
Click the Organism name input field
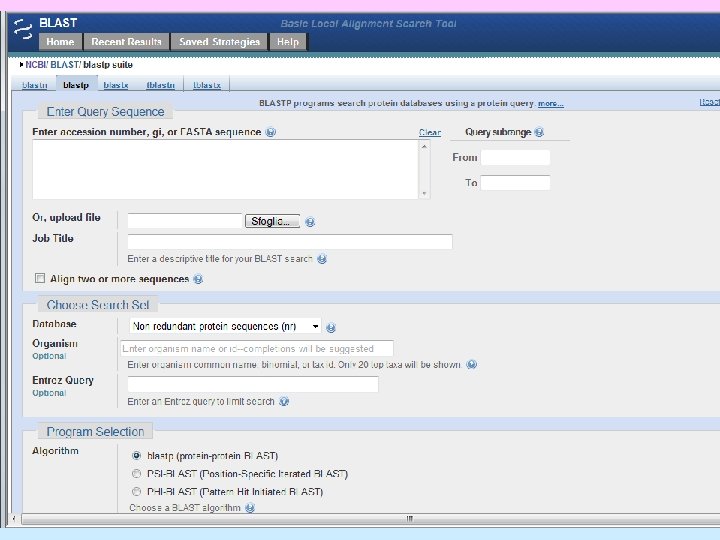[257, 349]
